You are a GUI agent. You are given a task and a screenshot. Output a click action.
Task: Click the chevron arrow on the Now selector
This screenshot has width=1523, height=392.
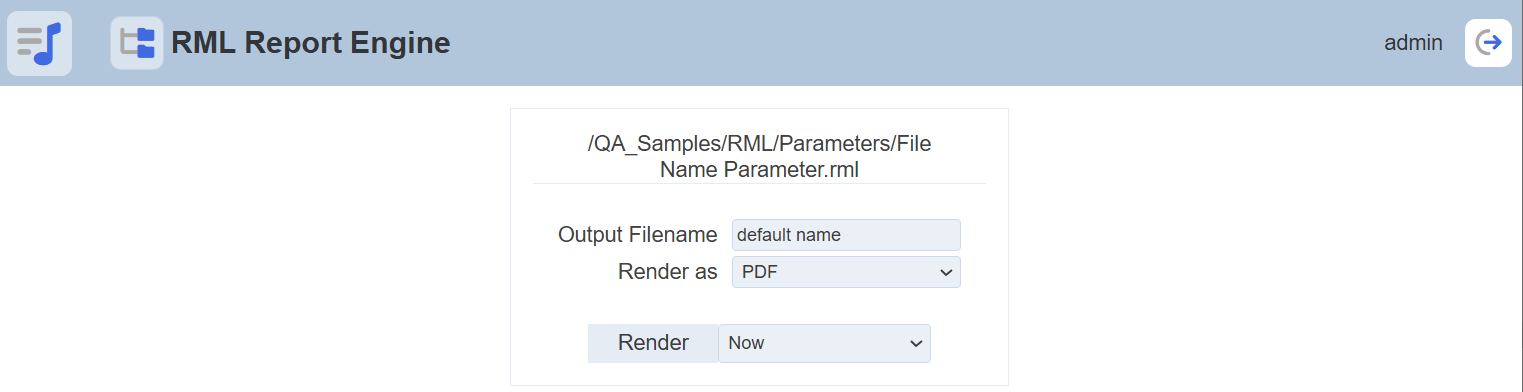coord(916,344)
